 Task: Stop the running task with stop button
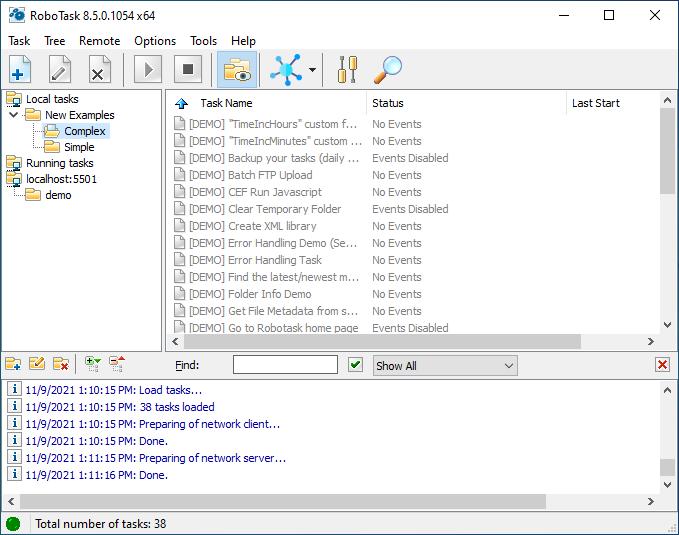click(188, 69)
